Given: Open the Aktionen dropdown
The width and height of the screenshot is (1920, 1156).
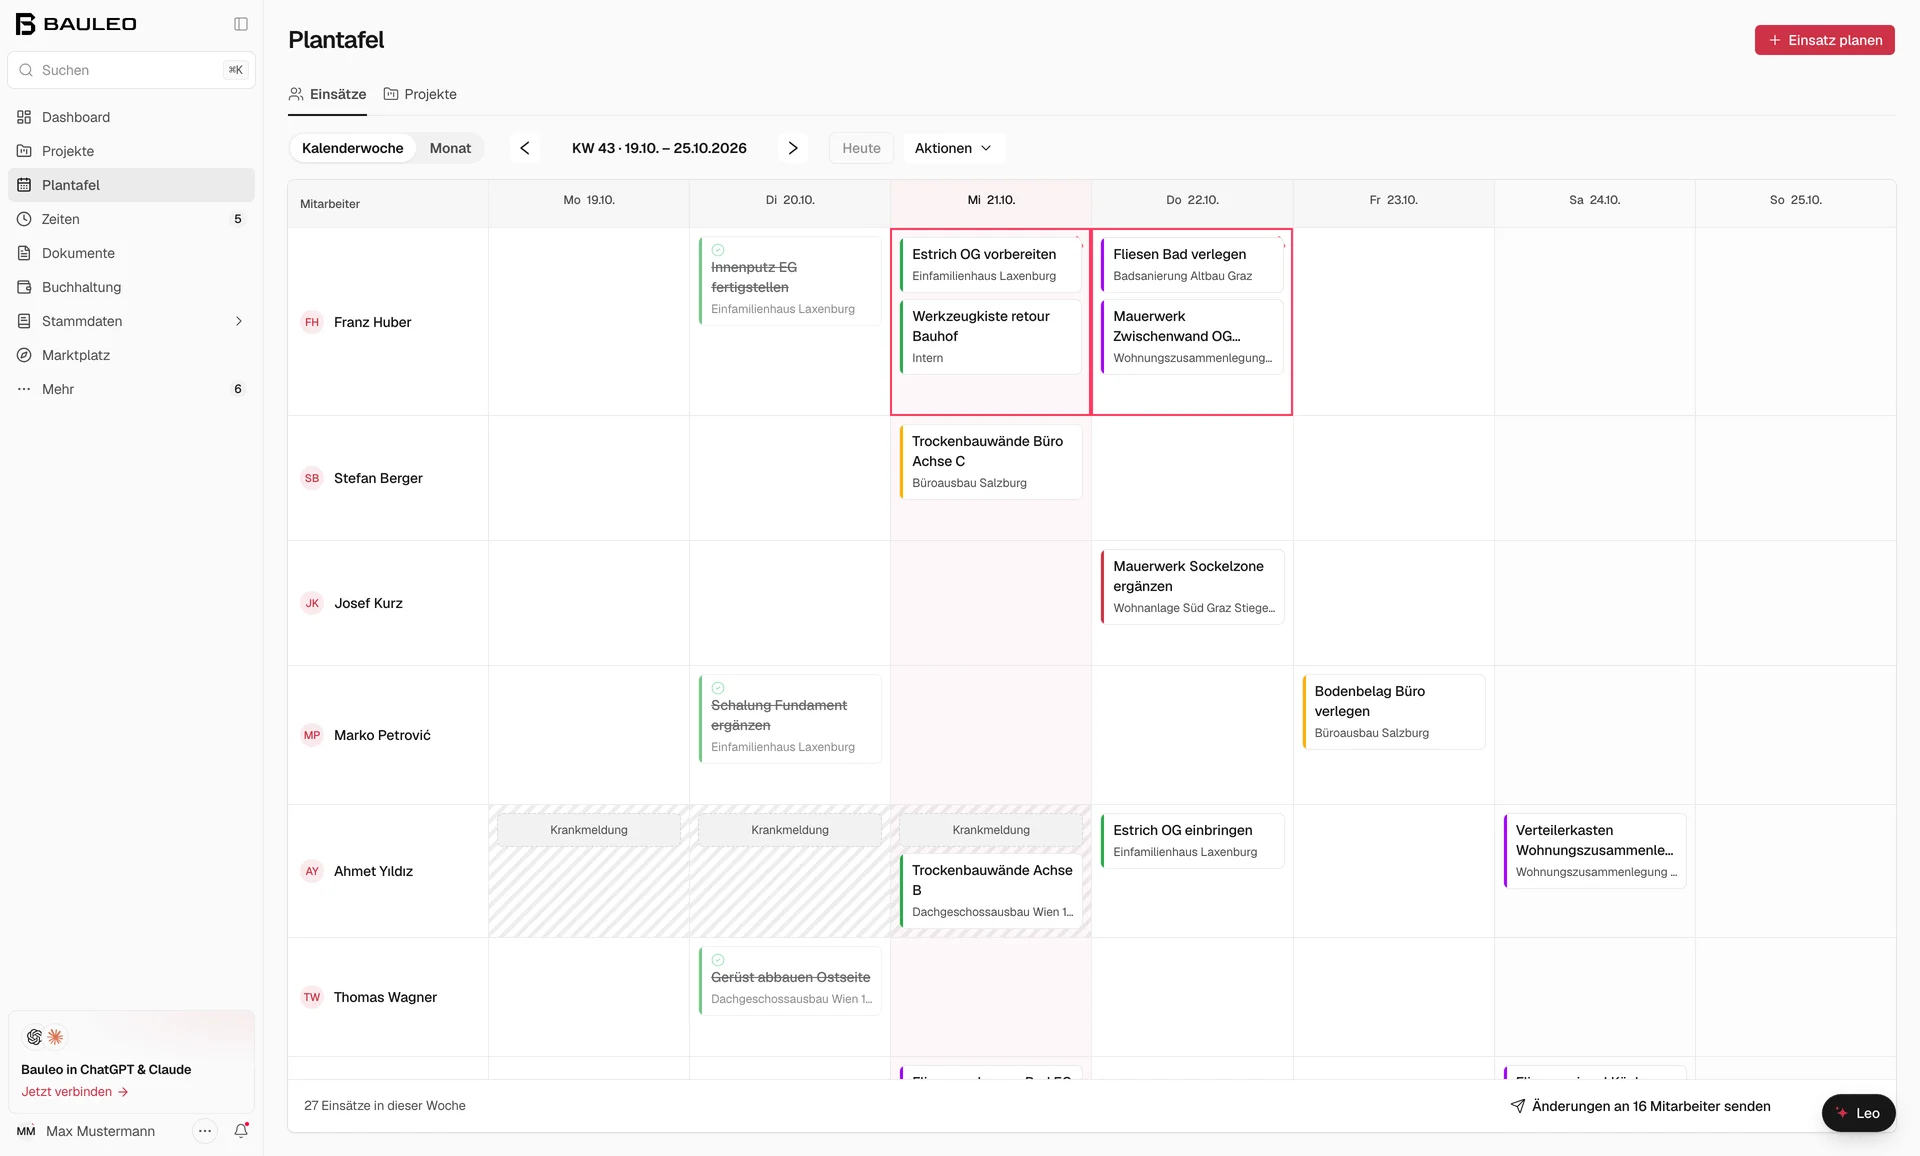Looking at the screenshot, I should point(954,148).
